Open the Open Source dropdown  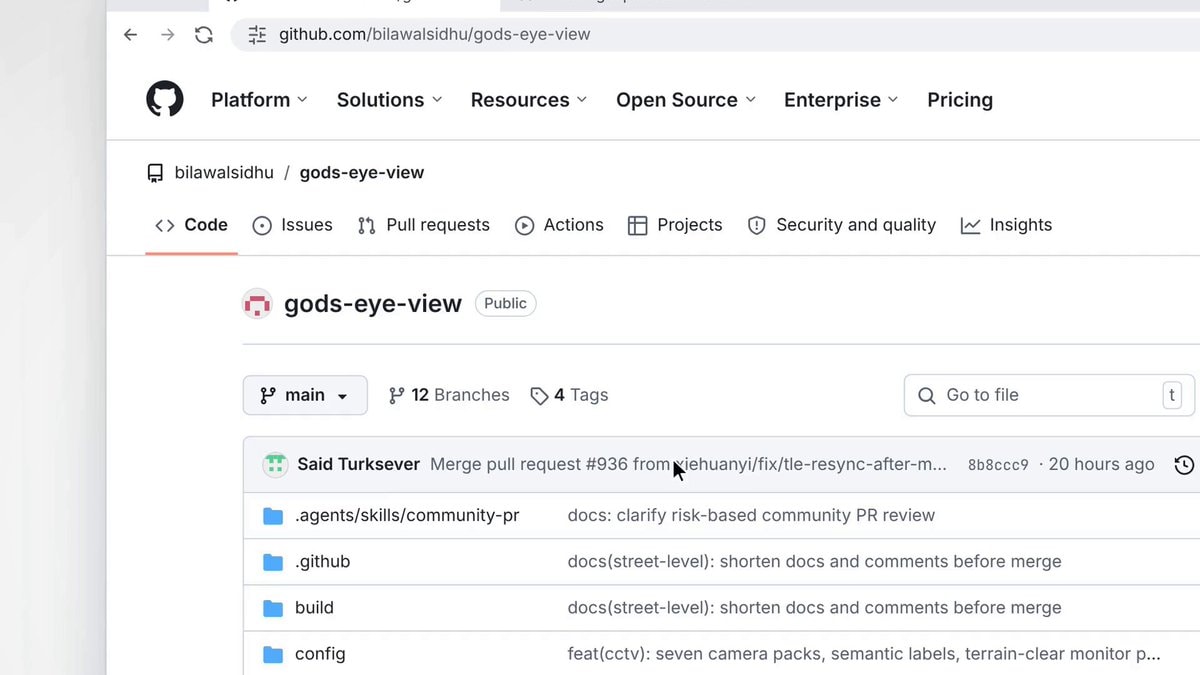(x=686, y=100)
